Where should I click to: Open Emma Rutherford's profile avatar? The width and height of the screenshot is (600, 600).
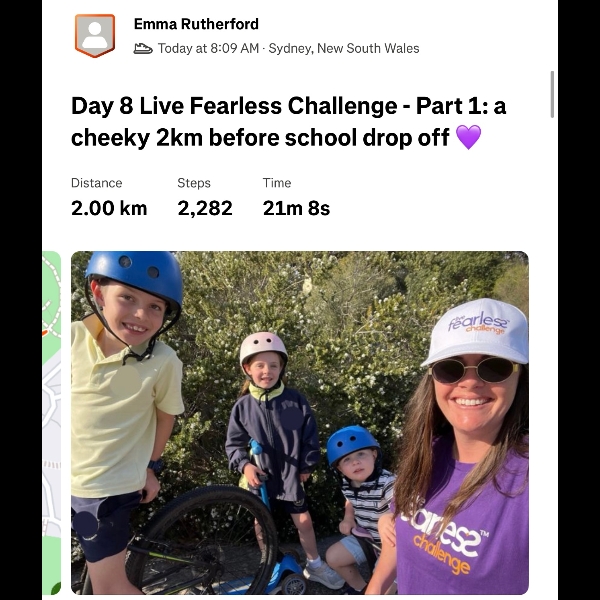pos(95,35)
